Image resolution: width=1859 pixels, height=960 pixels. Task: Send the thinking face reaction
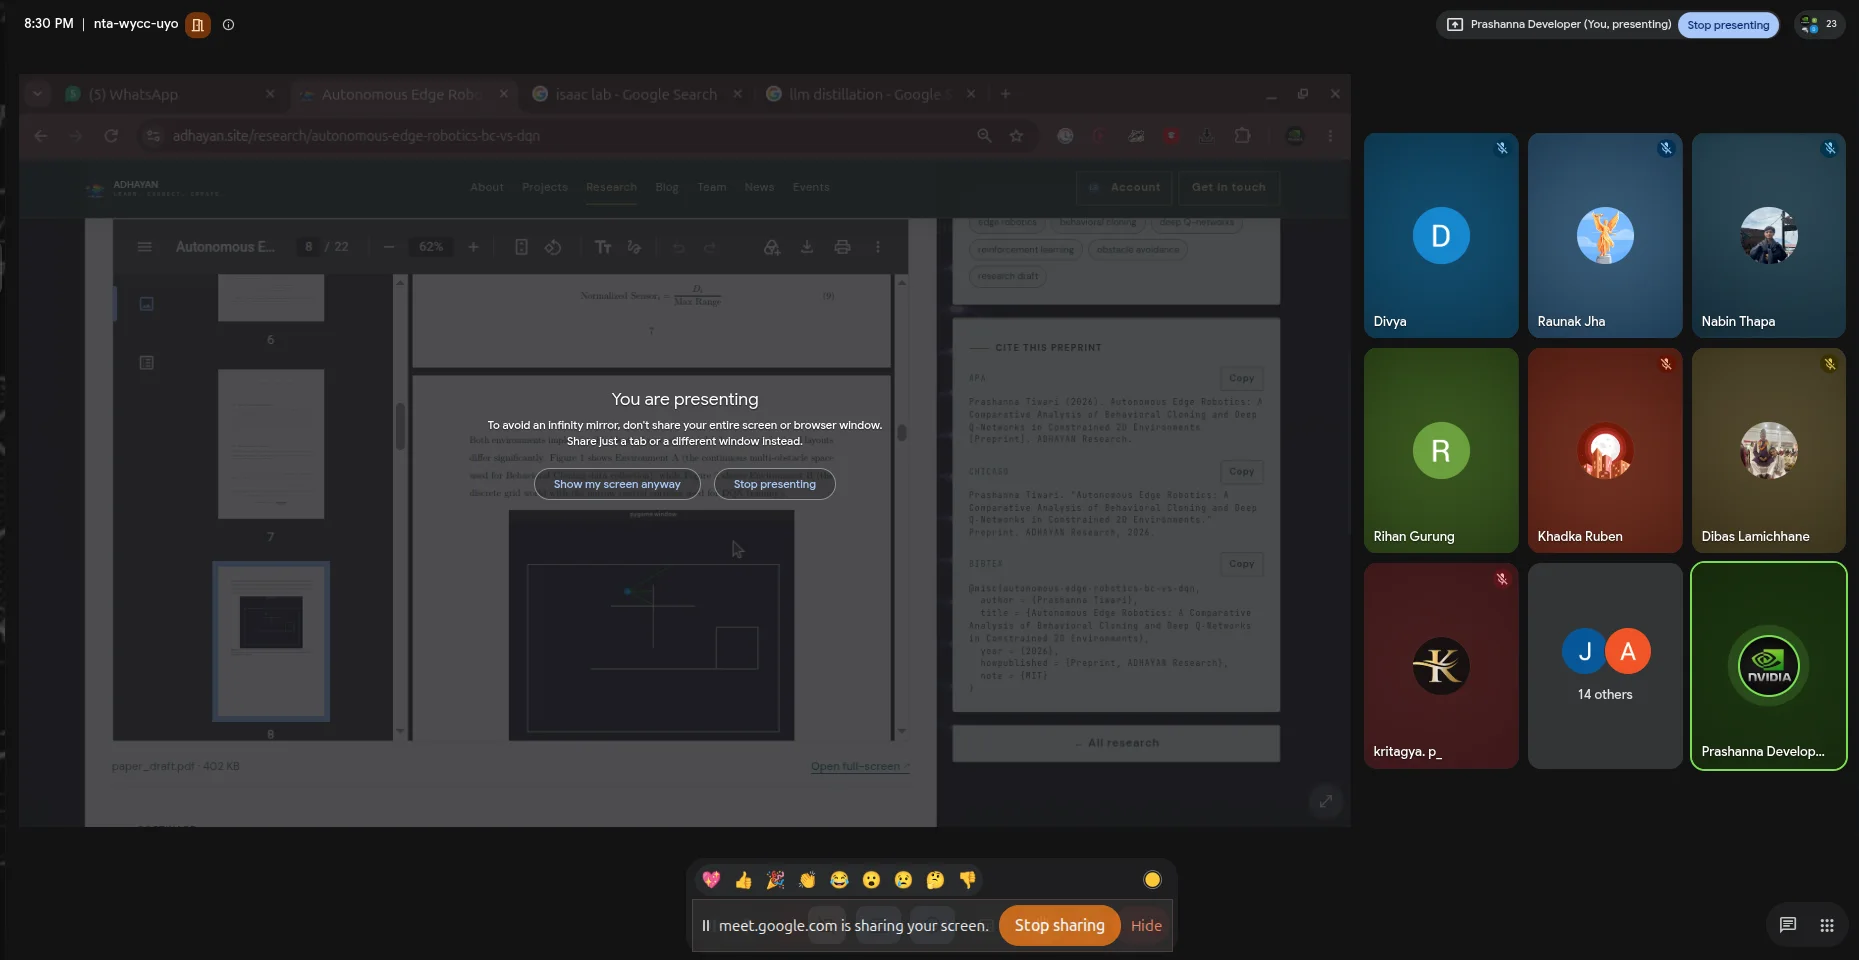coord(935,880)
